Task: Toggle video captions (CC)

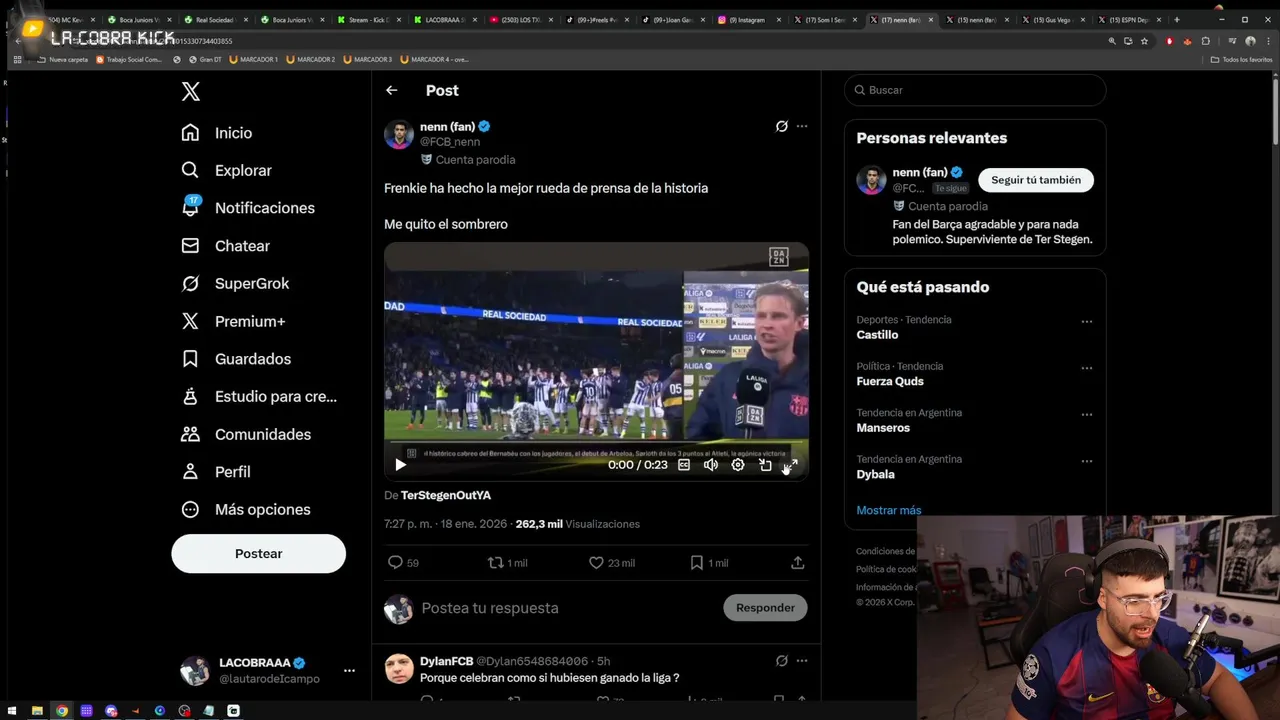Action: click(684, 464)
